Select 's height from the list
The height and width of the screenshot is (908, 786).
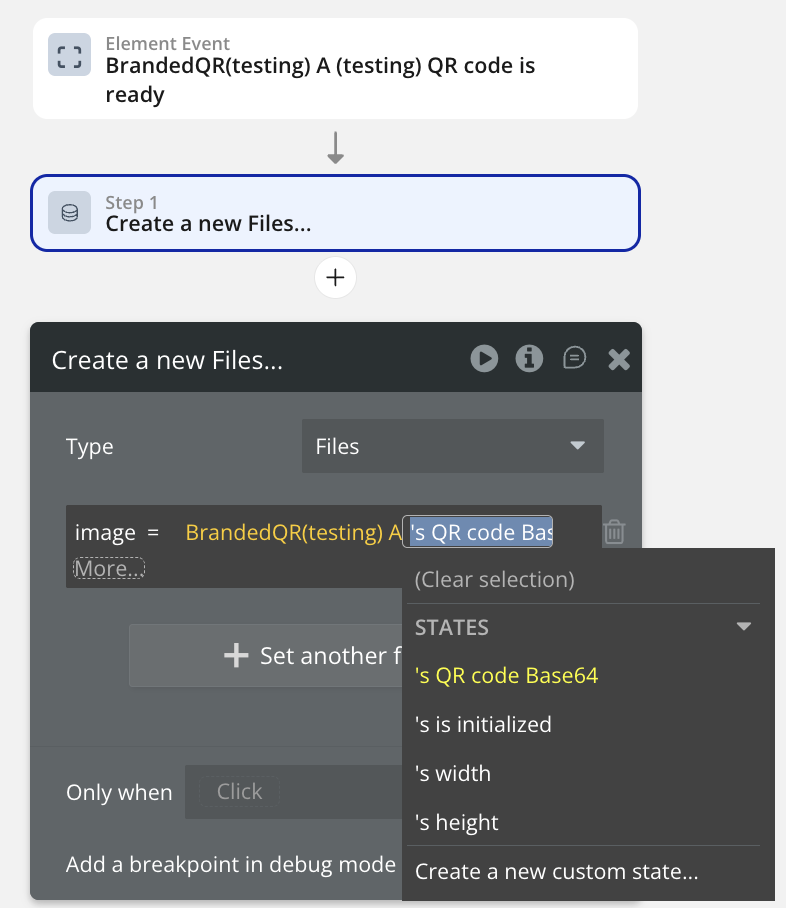(457, 822)
